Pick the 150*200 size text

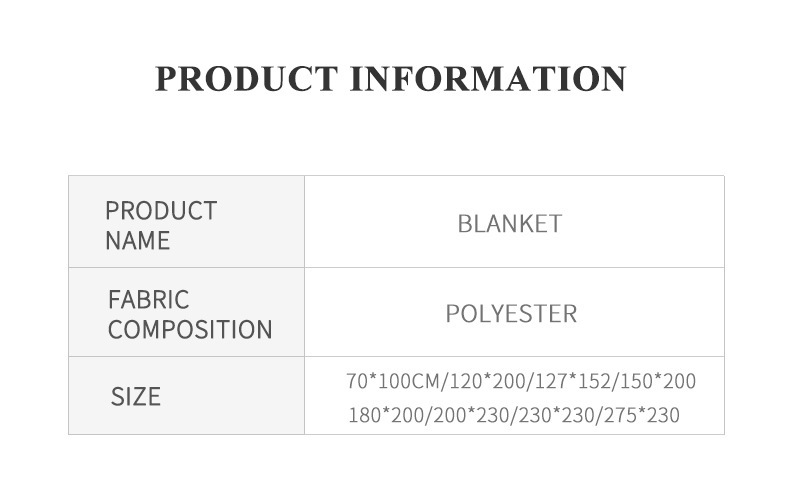(656, 382)
